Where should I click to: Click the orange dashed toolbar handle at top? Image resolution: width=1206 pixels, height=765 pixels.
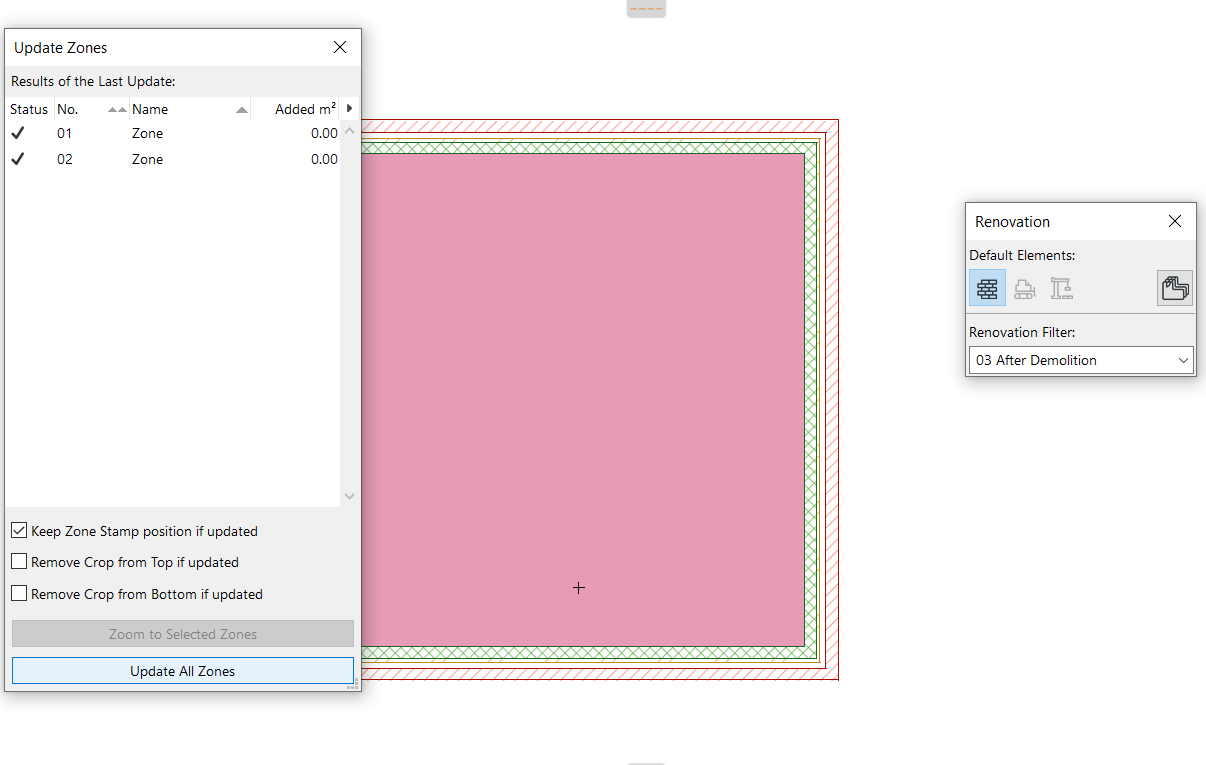646,8
